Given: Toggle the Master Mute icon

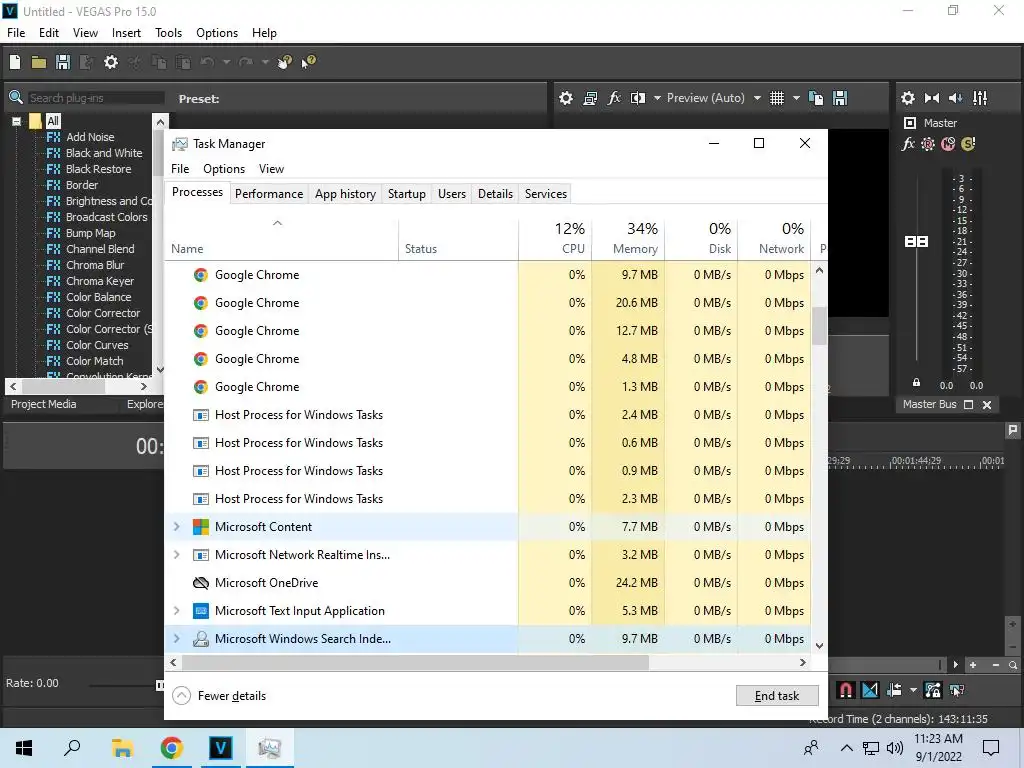Looking at the screenshot, I should click(948, 144).
